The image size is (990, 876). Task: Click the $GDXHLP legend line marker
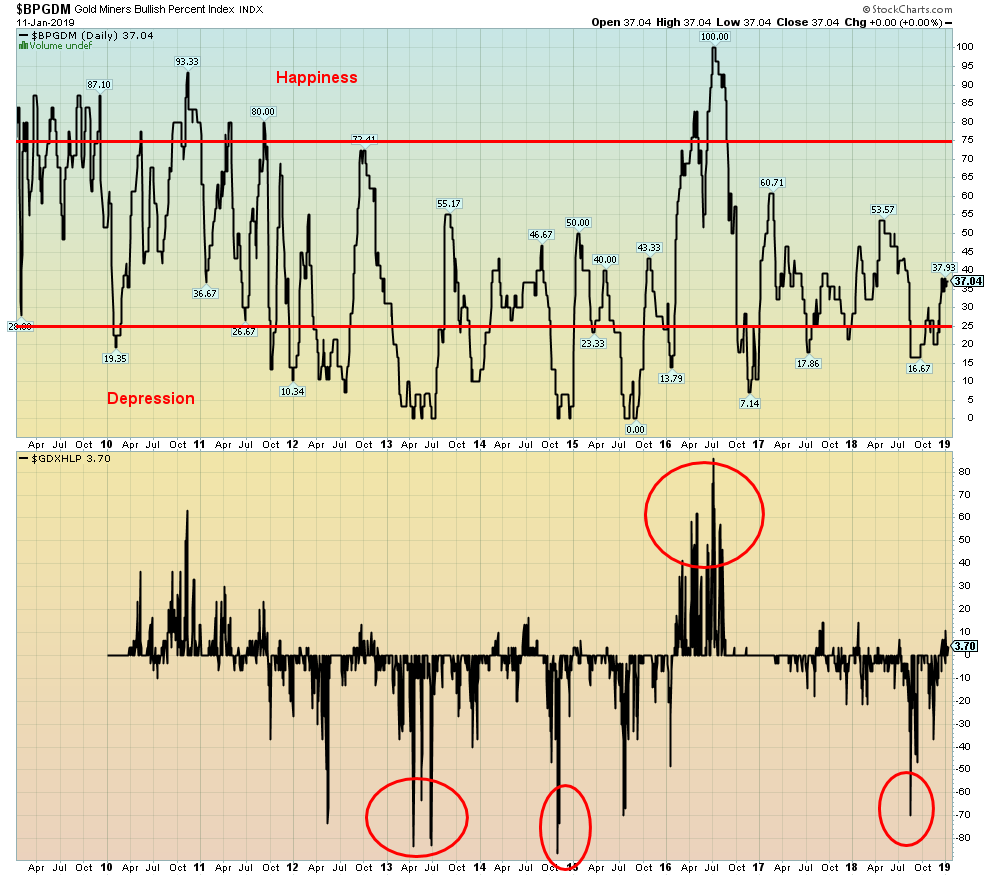click(24, 457)
